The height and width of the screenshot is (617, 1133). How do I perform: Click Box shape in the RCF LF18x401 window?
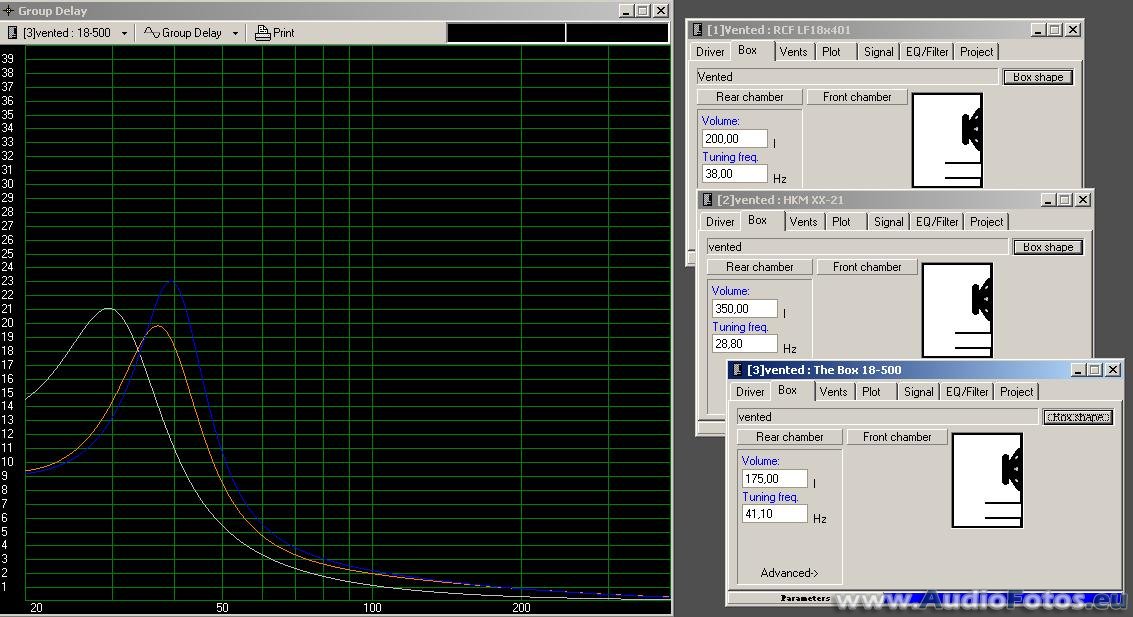click(x=1038, y=77)
